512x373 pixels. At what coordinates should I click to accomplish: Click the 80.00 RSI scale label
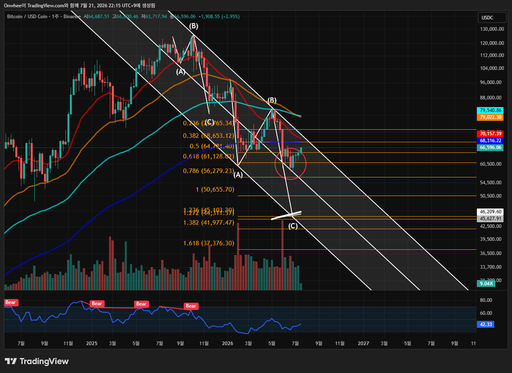pos(486,300)
